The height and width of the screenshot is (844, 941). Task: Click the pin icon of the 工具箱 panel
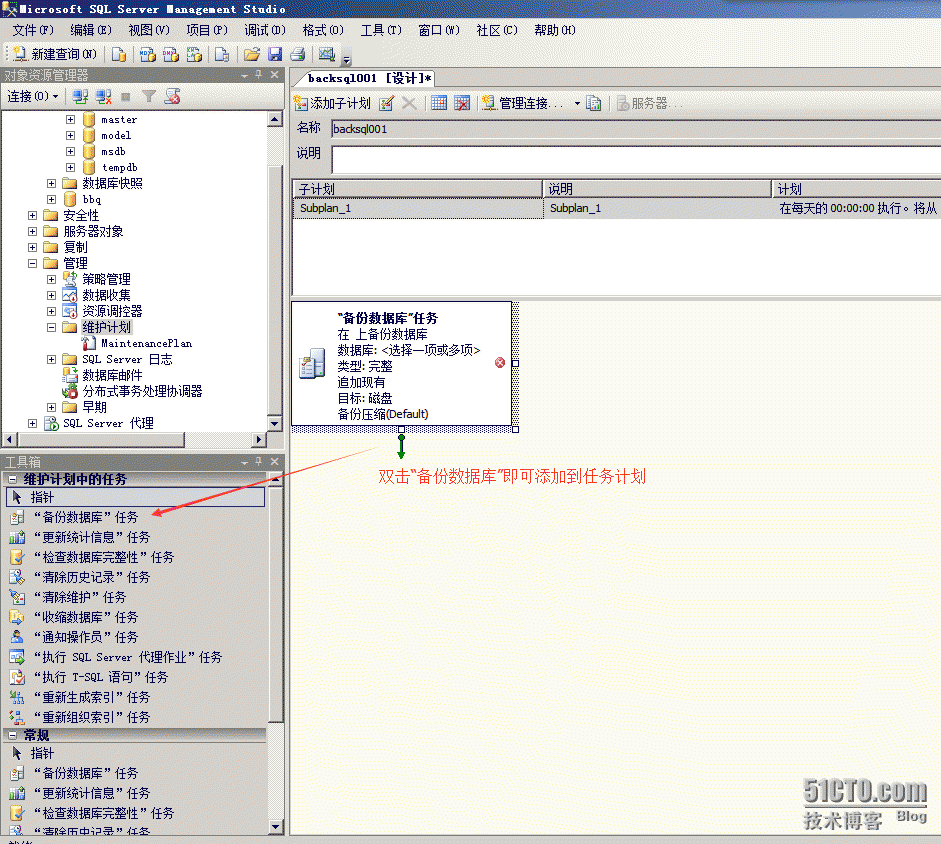[259, 461]
